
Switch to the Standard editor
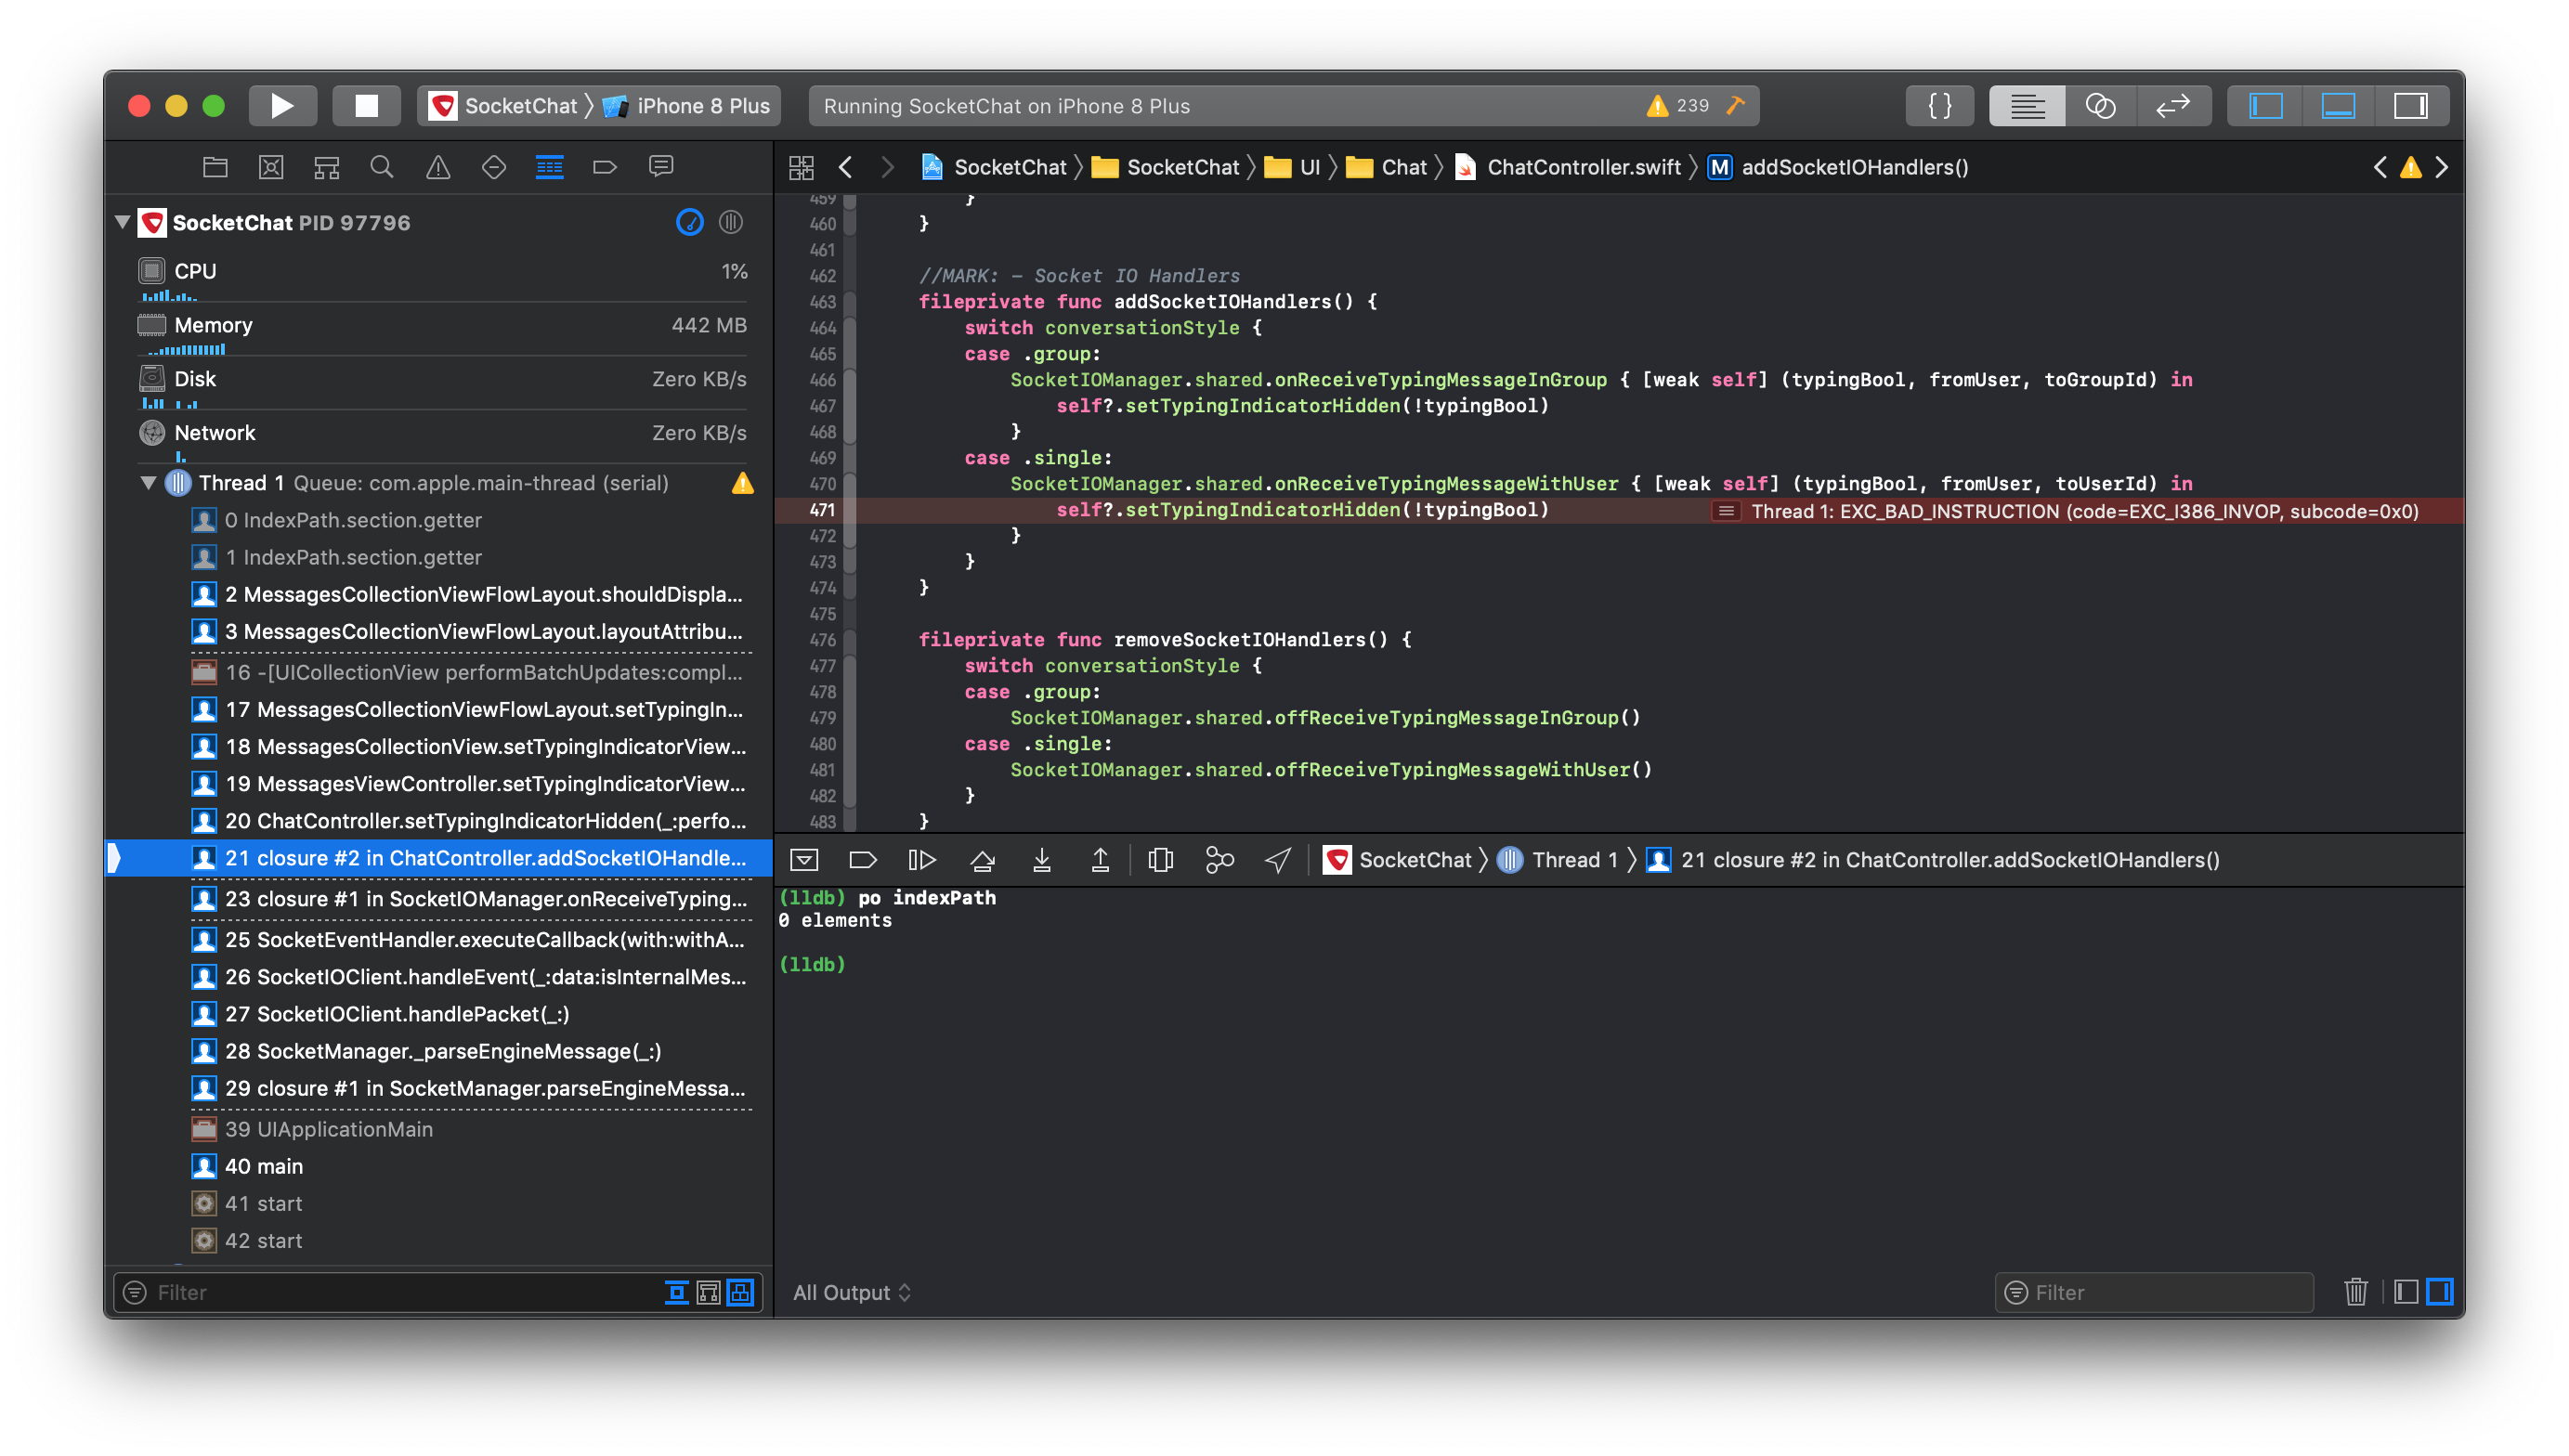point(2027,106)
